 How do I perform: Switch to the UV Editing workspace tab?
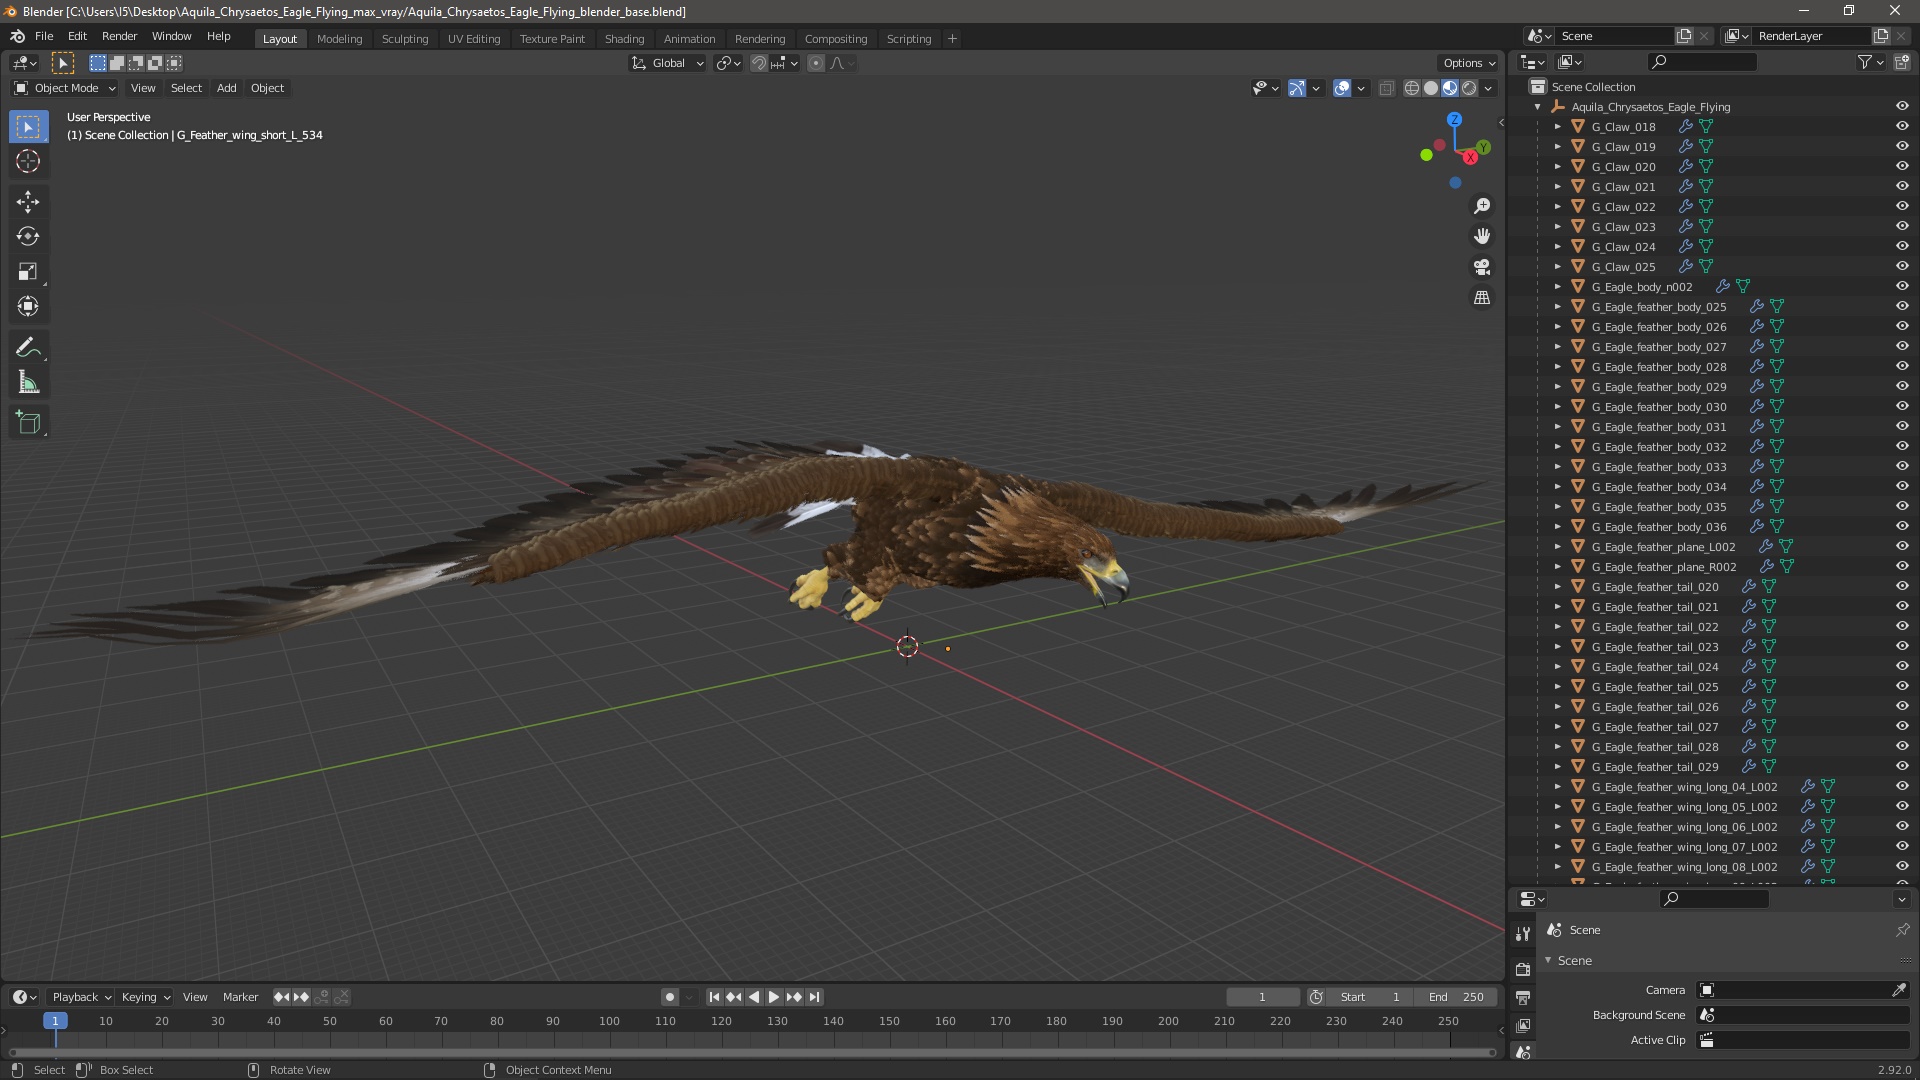click(x=474, y=39)
